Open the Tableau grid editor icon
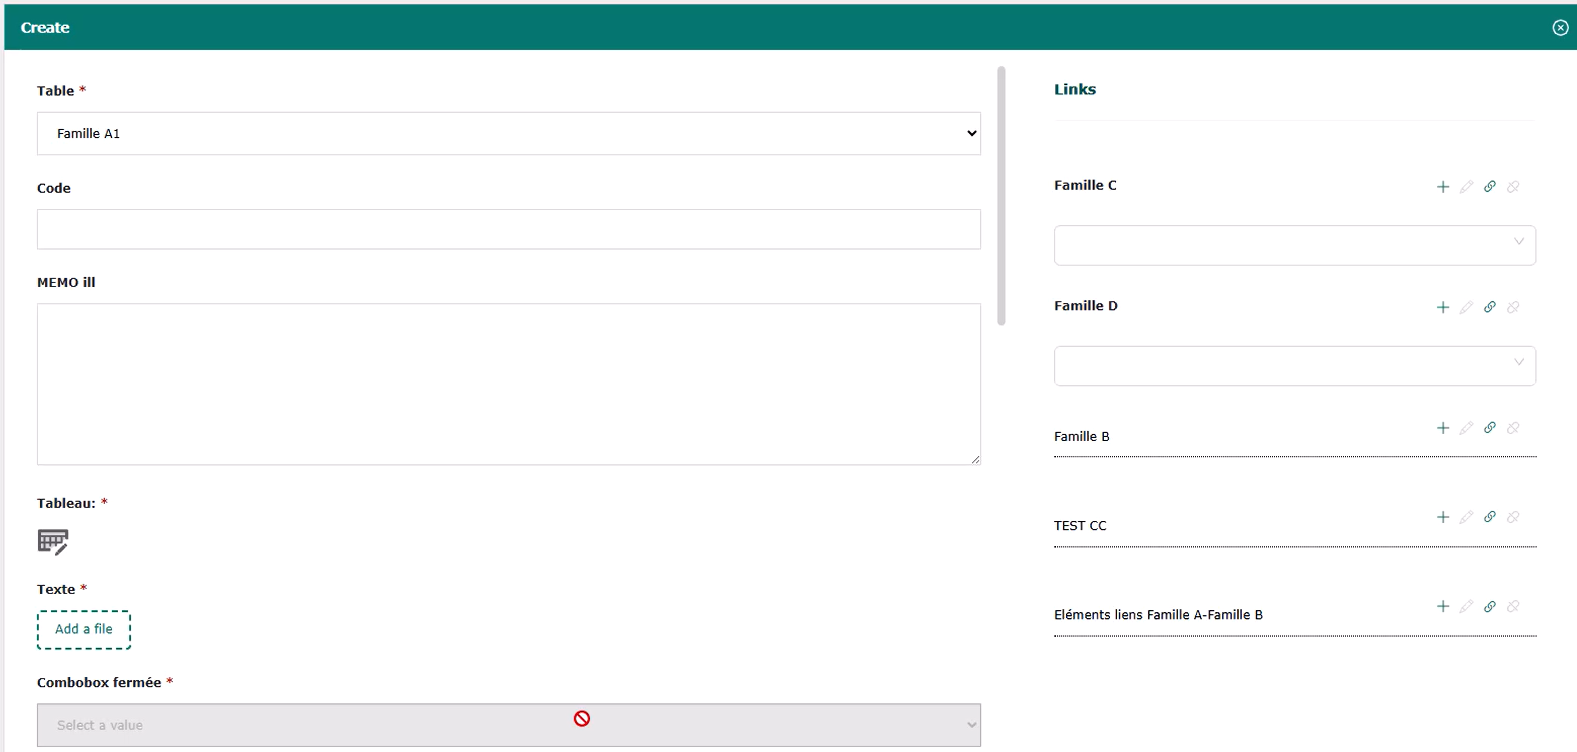The image size is (1577, 752). 53,542
